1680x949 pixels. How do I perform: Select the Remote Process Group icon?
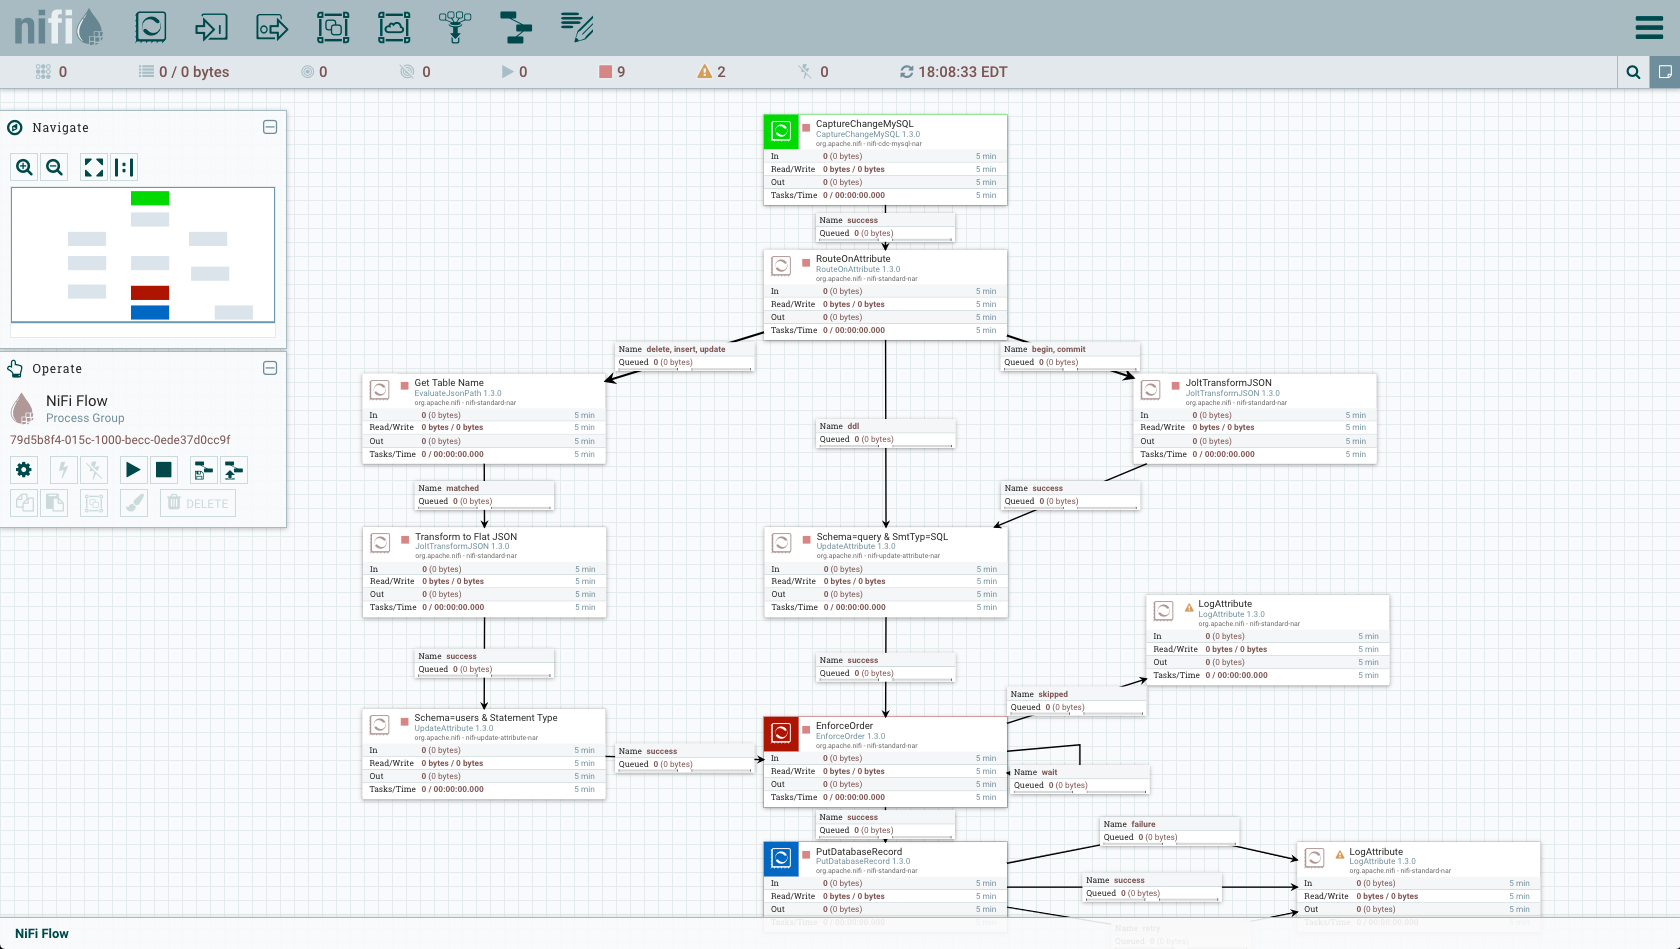(394, 27)
